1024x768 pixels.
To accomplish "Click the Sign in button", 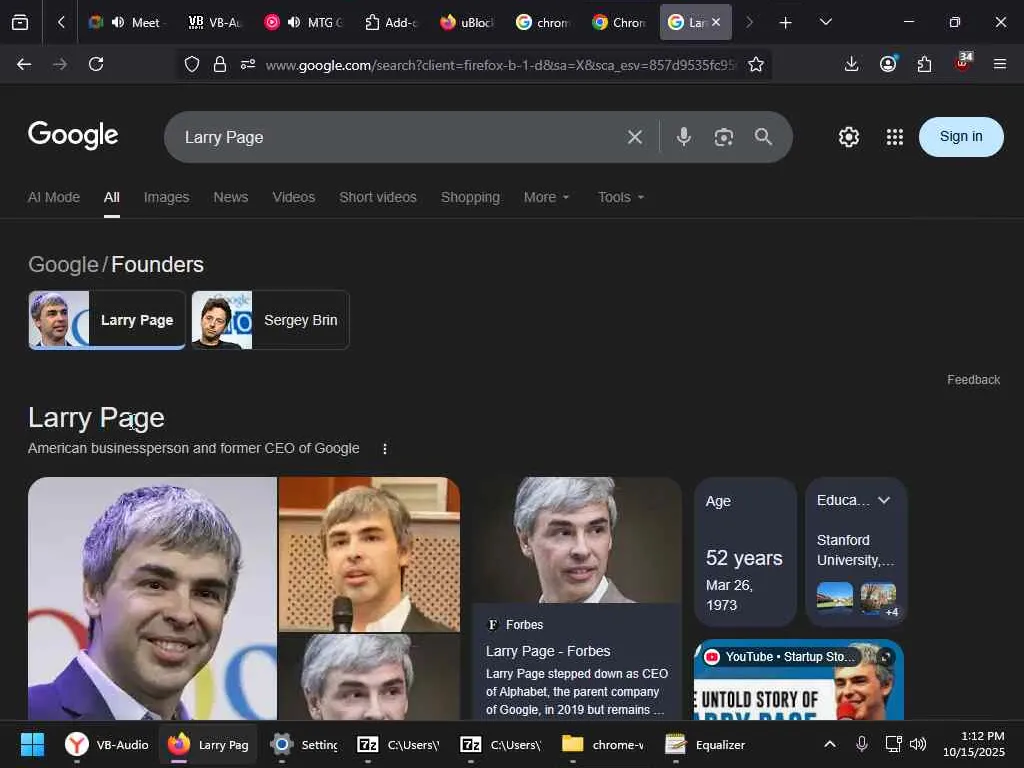I will [x=961, y=136].
